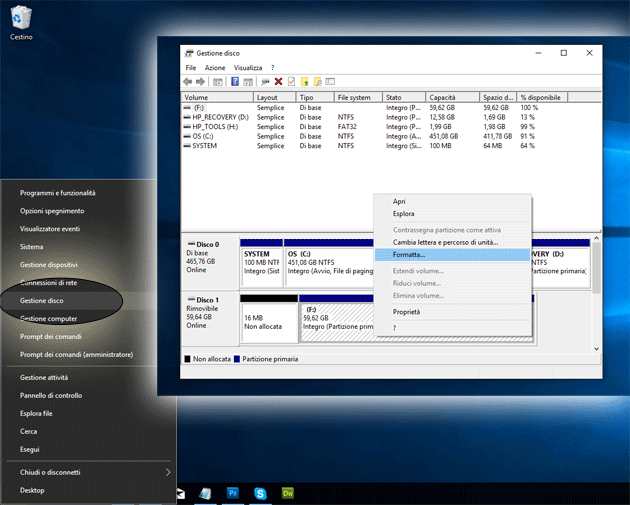Choose Formatta... from the context menu
Screen dimensions: 630x505
click(x=409, y=255)
